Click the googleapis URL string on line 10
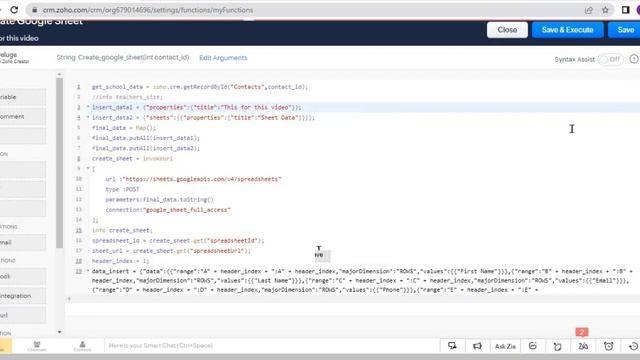640x360 pixels. (202, 179)
